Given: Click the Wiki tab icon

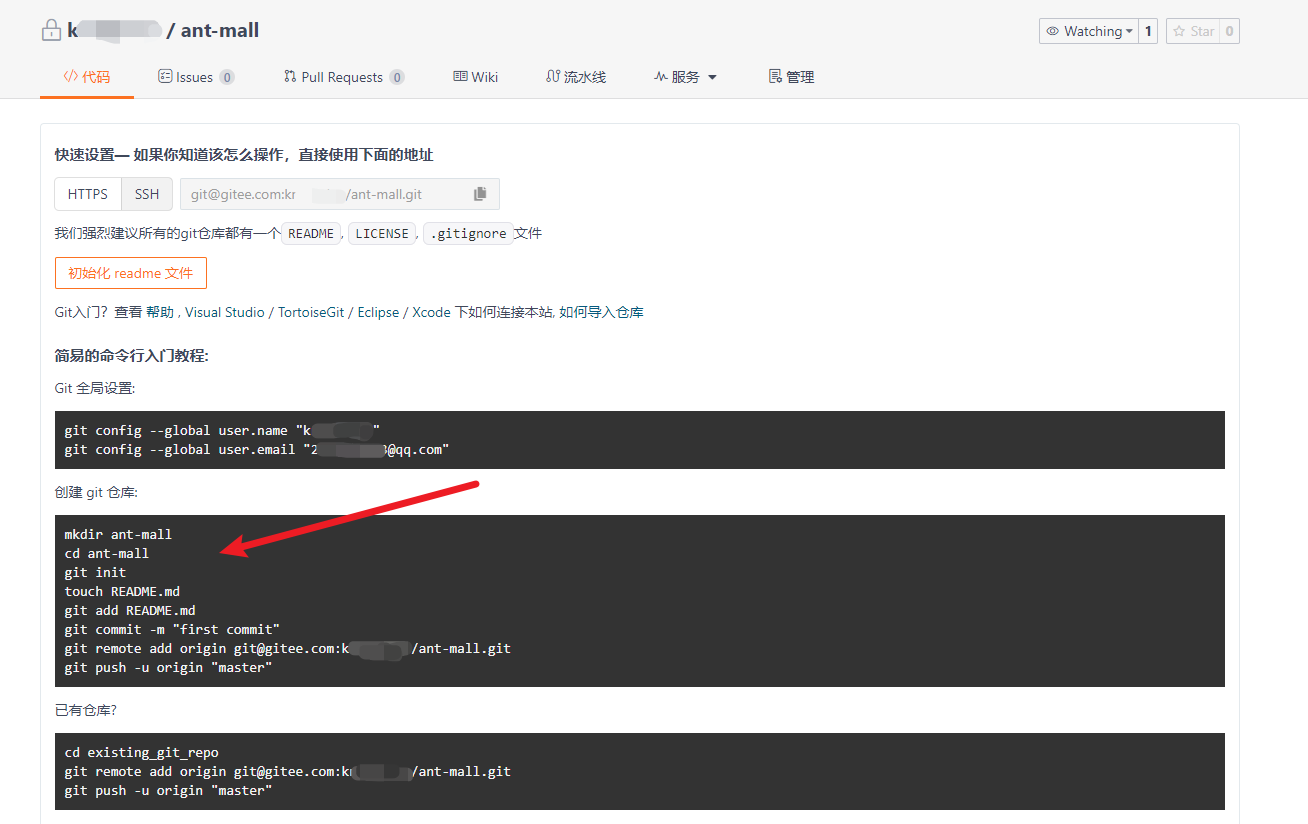Looking at the screenshot, I should (x=460, y=76).
